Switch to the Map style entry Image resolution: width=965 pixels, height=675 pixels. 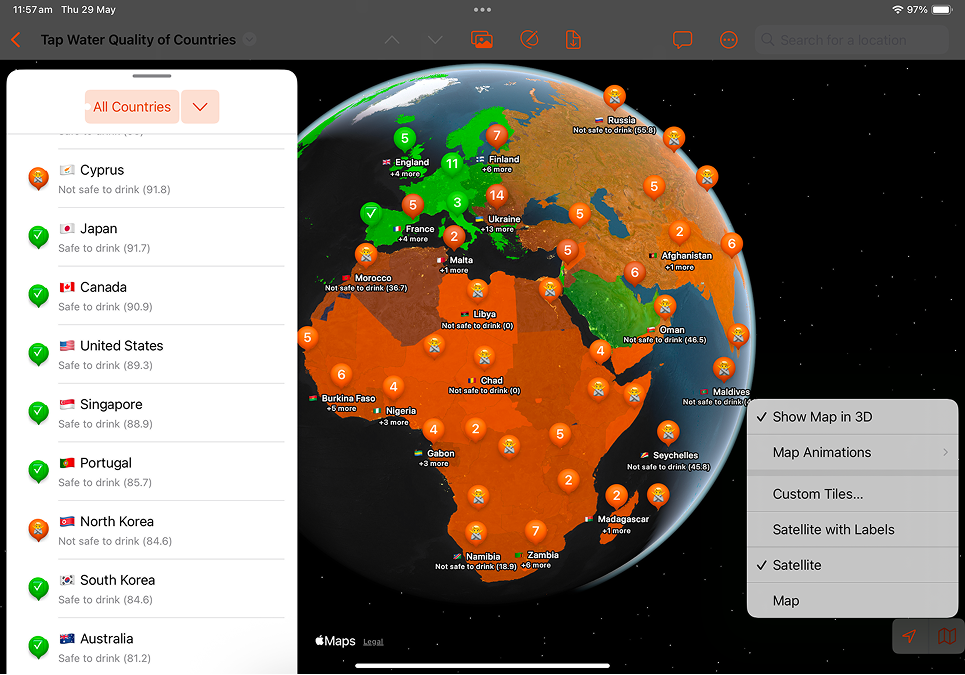[852, 601]
